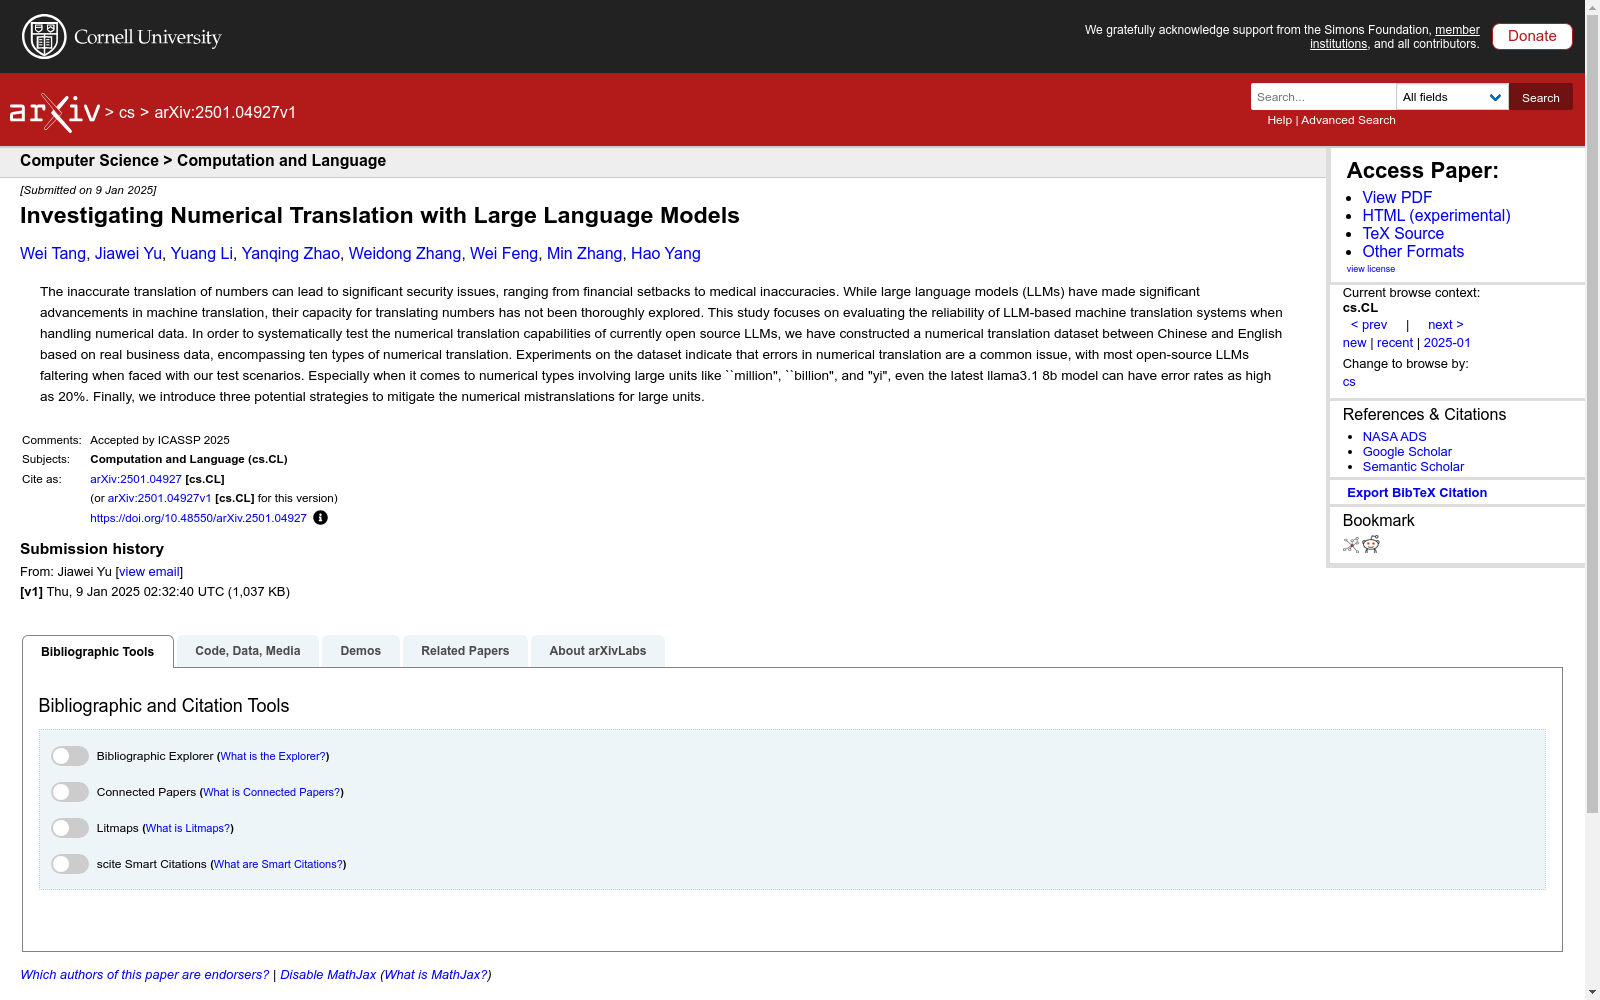Click arXiv:2501.04927v1 version link

[x=159, y=498]
